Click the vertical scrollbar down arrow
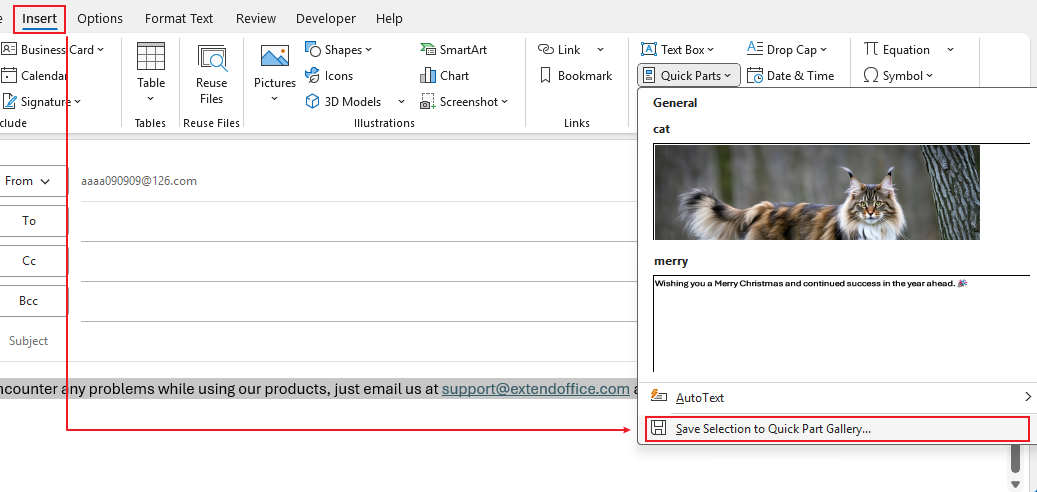 1016,484
